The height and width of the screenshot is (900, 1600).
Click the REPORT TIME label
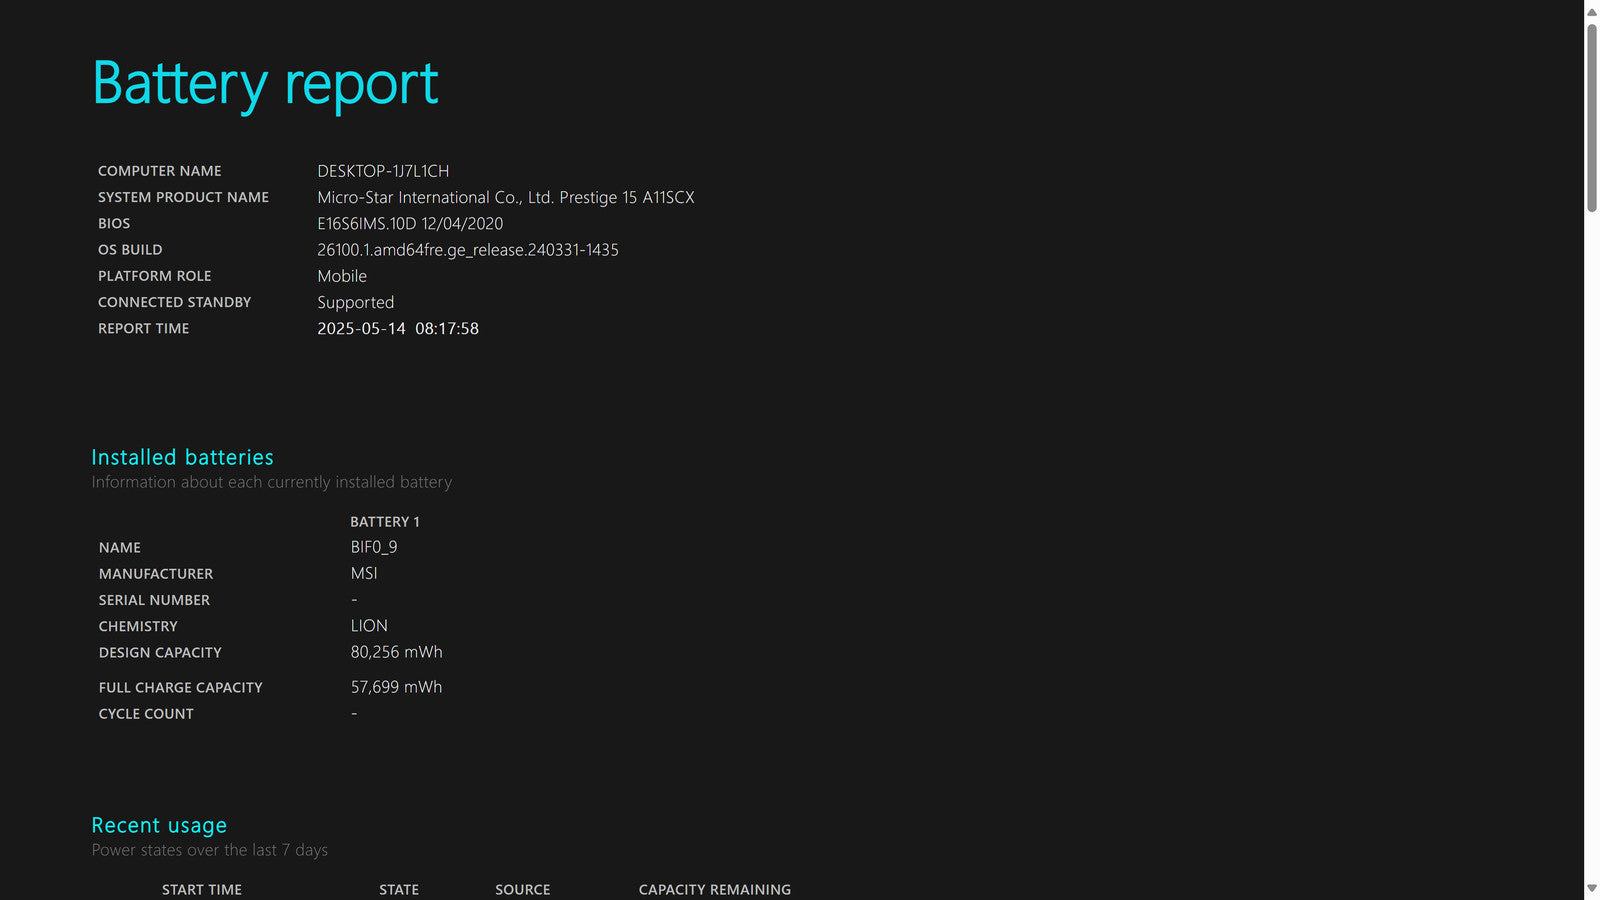click(x=143, y=328)
